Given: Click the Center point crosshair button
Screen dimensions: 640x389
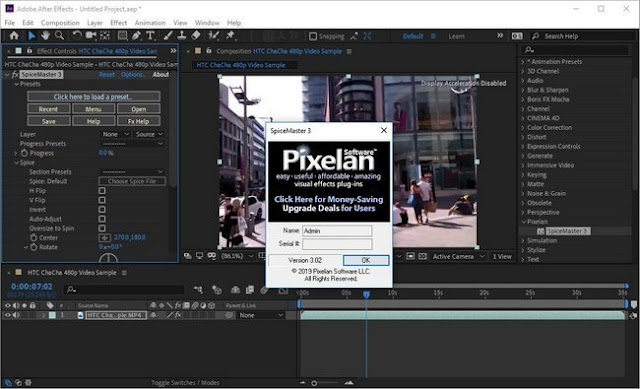Looking at the screenshot, I should coord(104,238).
